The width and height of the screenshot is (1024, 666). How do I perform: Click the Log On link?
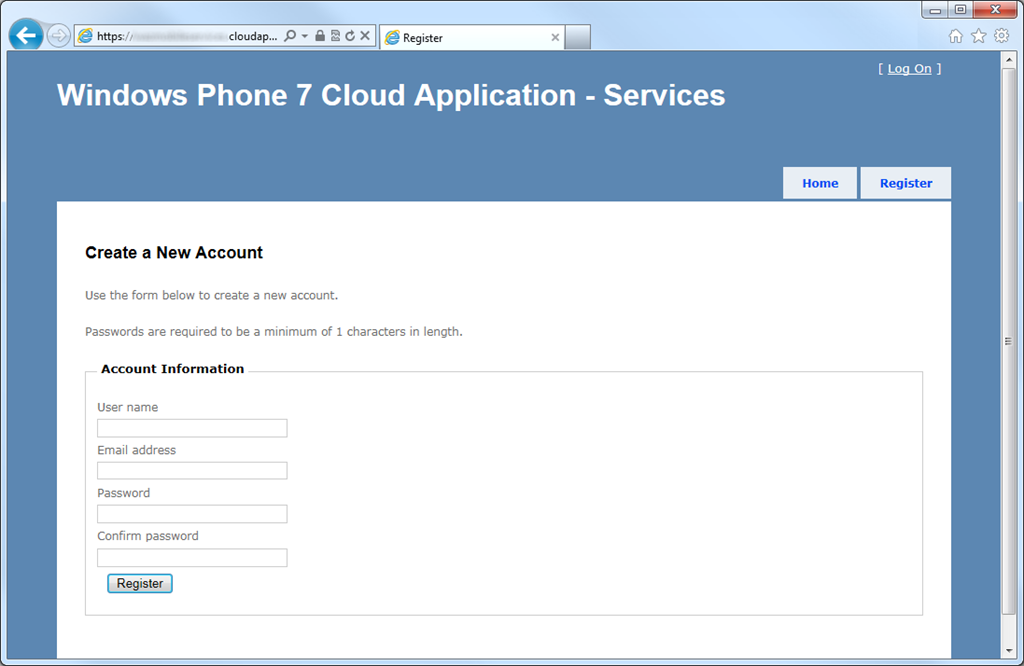click(909, 69)
